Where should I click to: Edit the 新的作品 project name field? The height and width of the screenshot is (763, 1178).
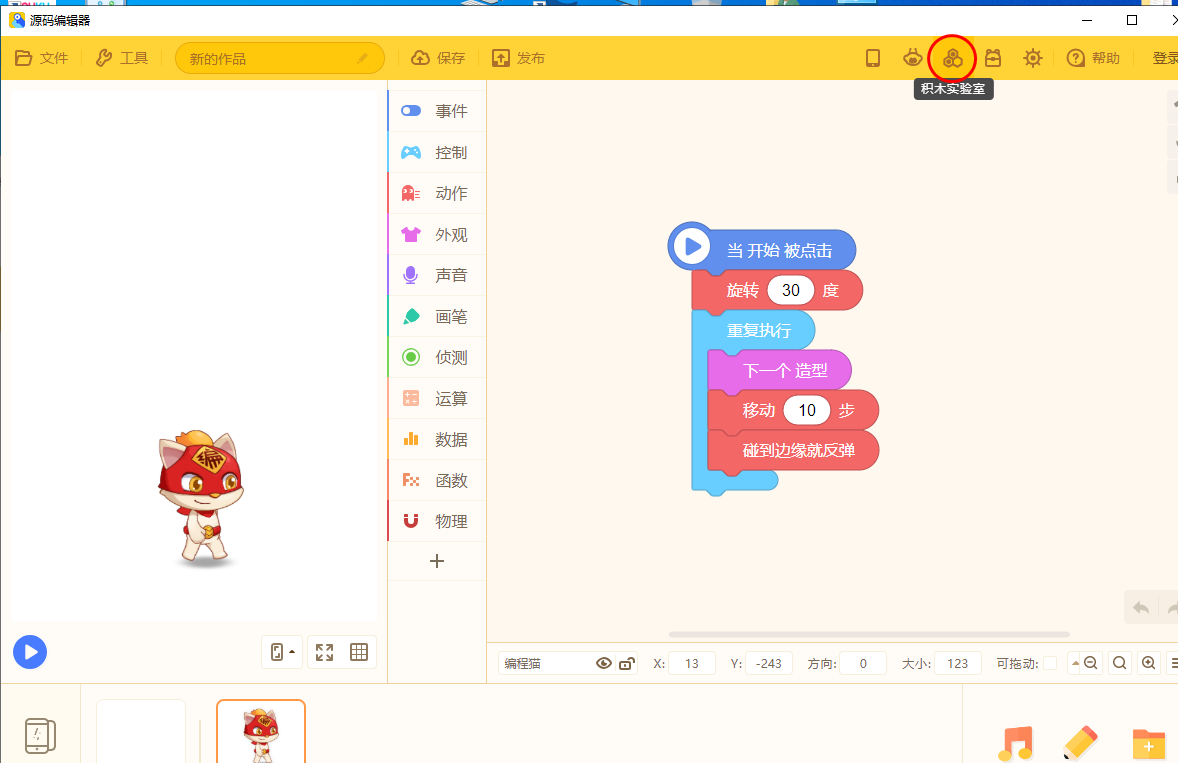click(279, 59)
